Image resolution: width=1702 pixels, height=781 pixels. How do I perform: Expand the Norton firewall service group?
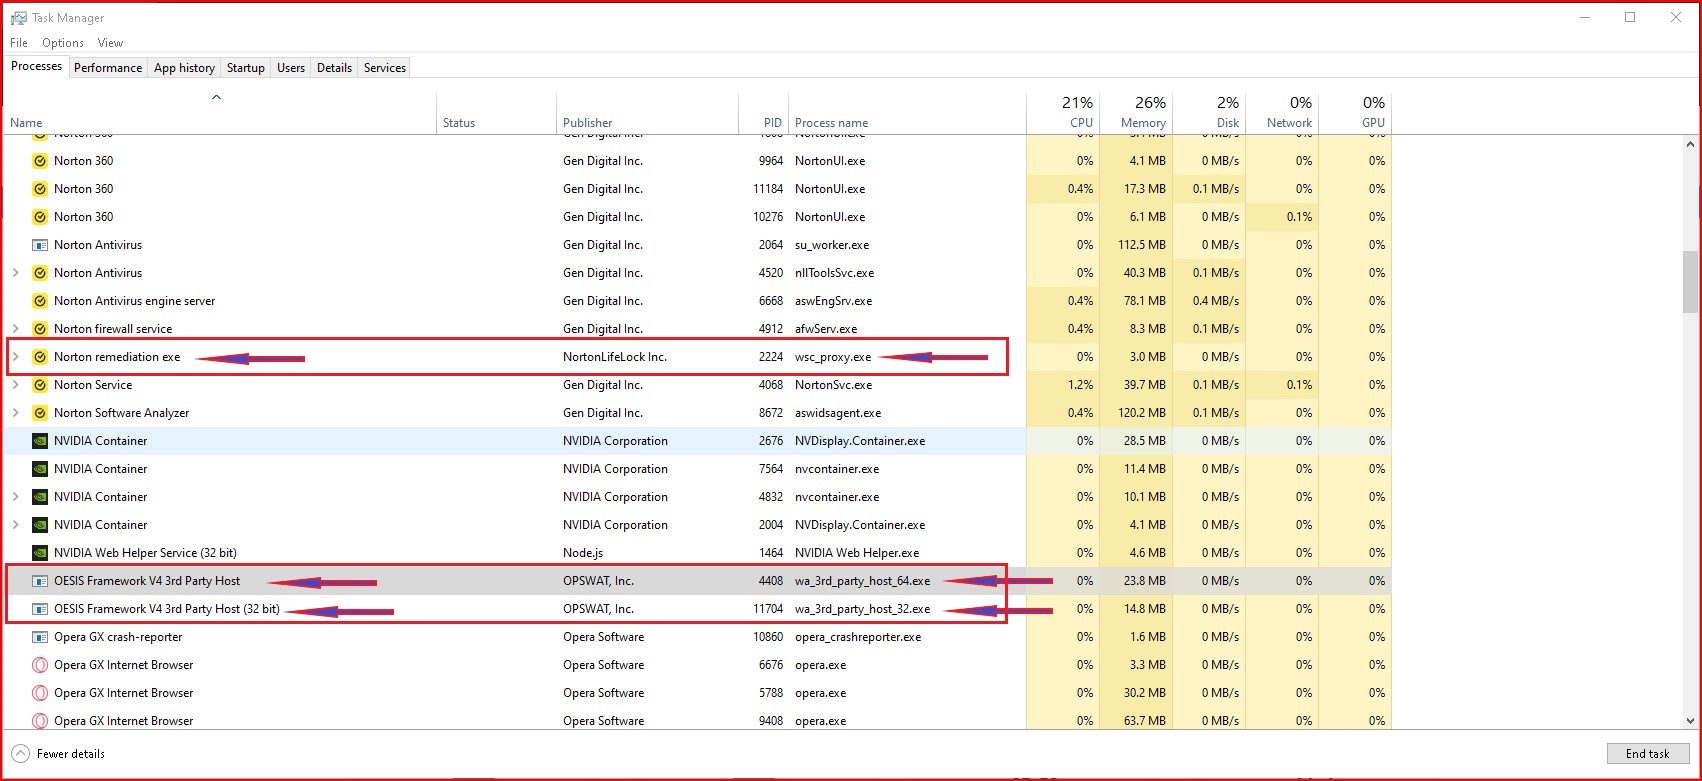coord(15,329)
